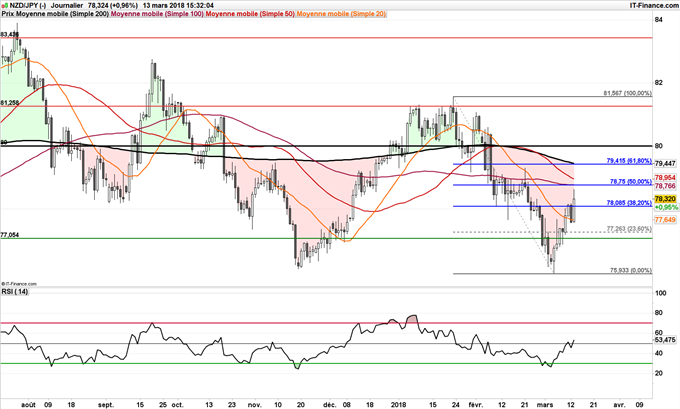Click the green +0,96% change tag

[x=666, y=207]
